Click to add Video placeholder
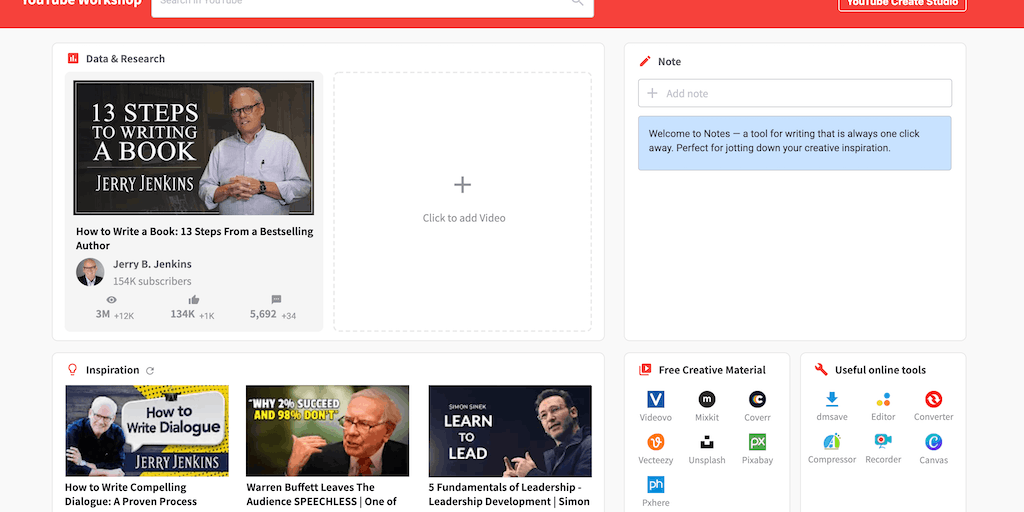1024x512 pixels. click(463, 200)
